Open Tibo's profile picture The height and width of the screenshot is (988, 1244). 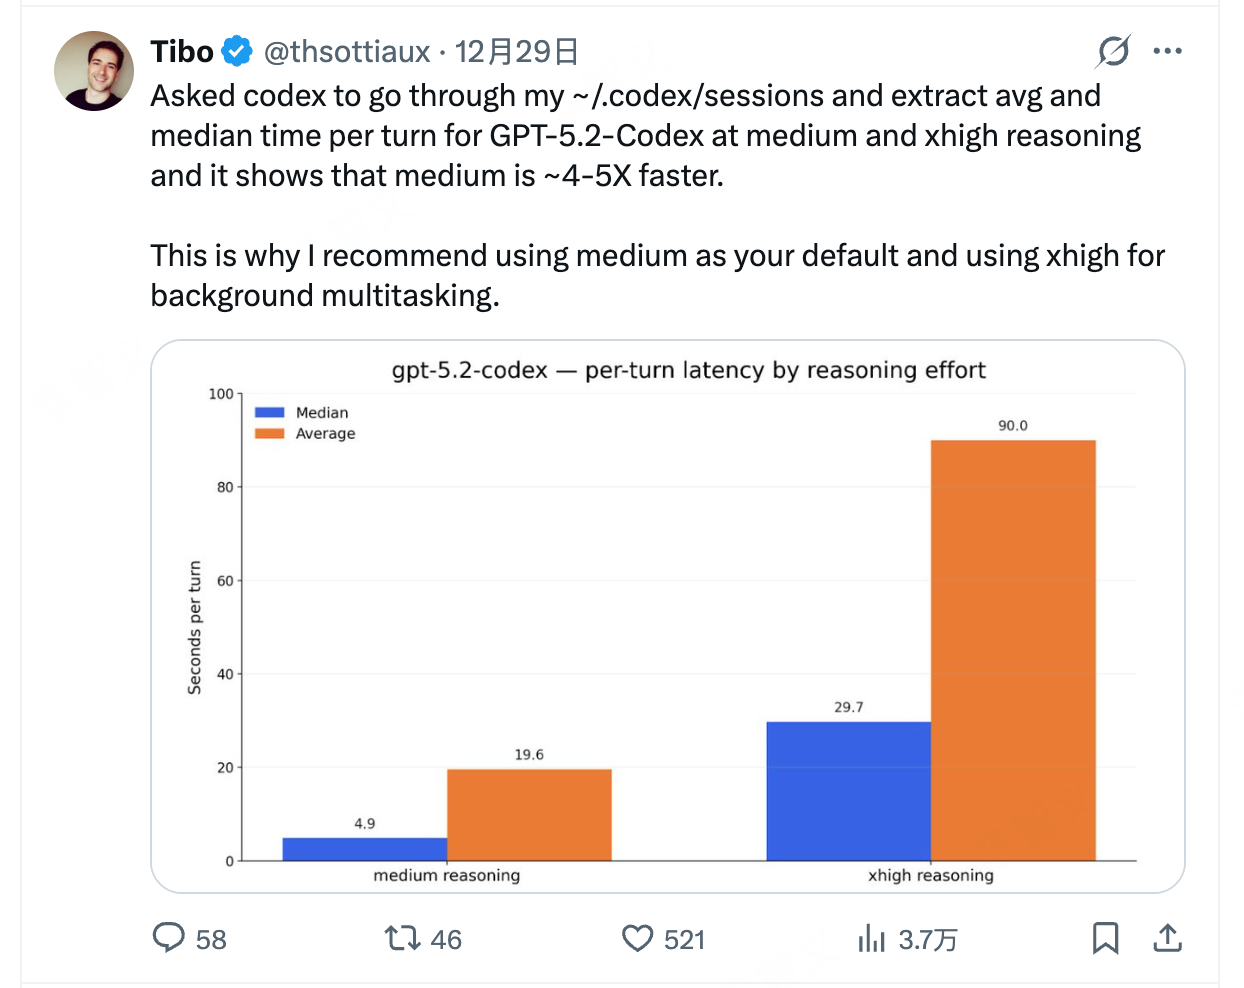coord(94,71)
